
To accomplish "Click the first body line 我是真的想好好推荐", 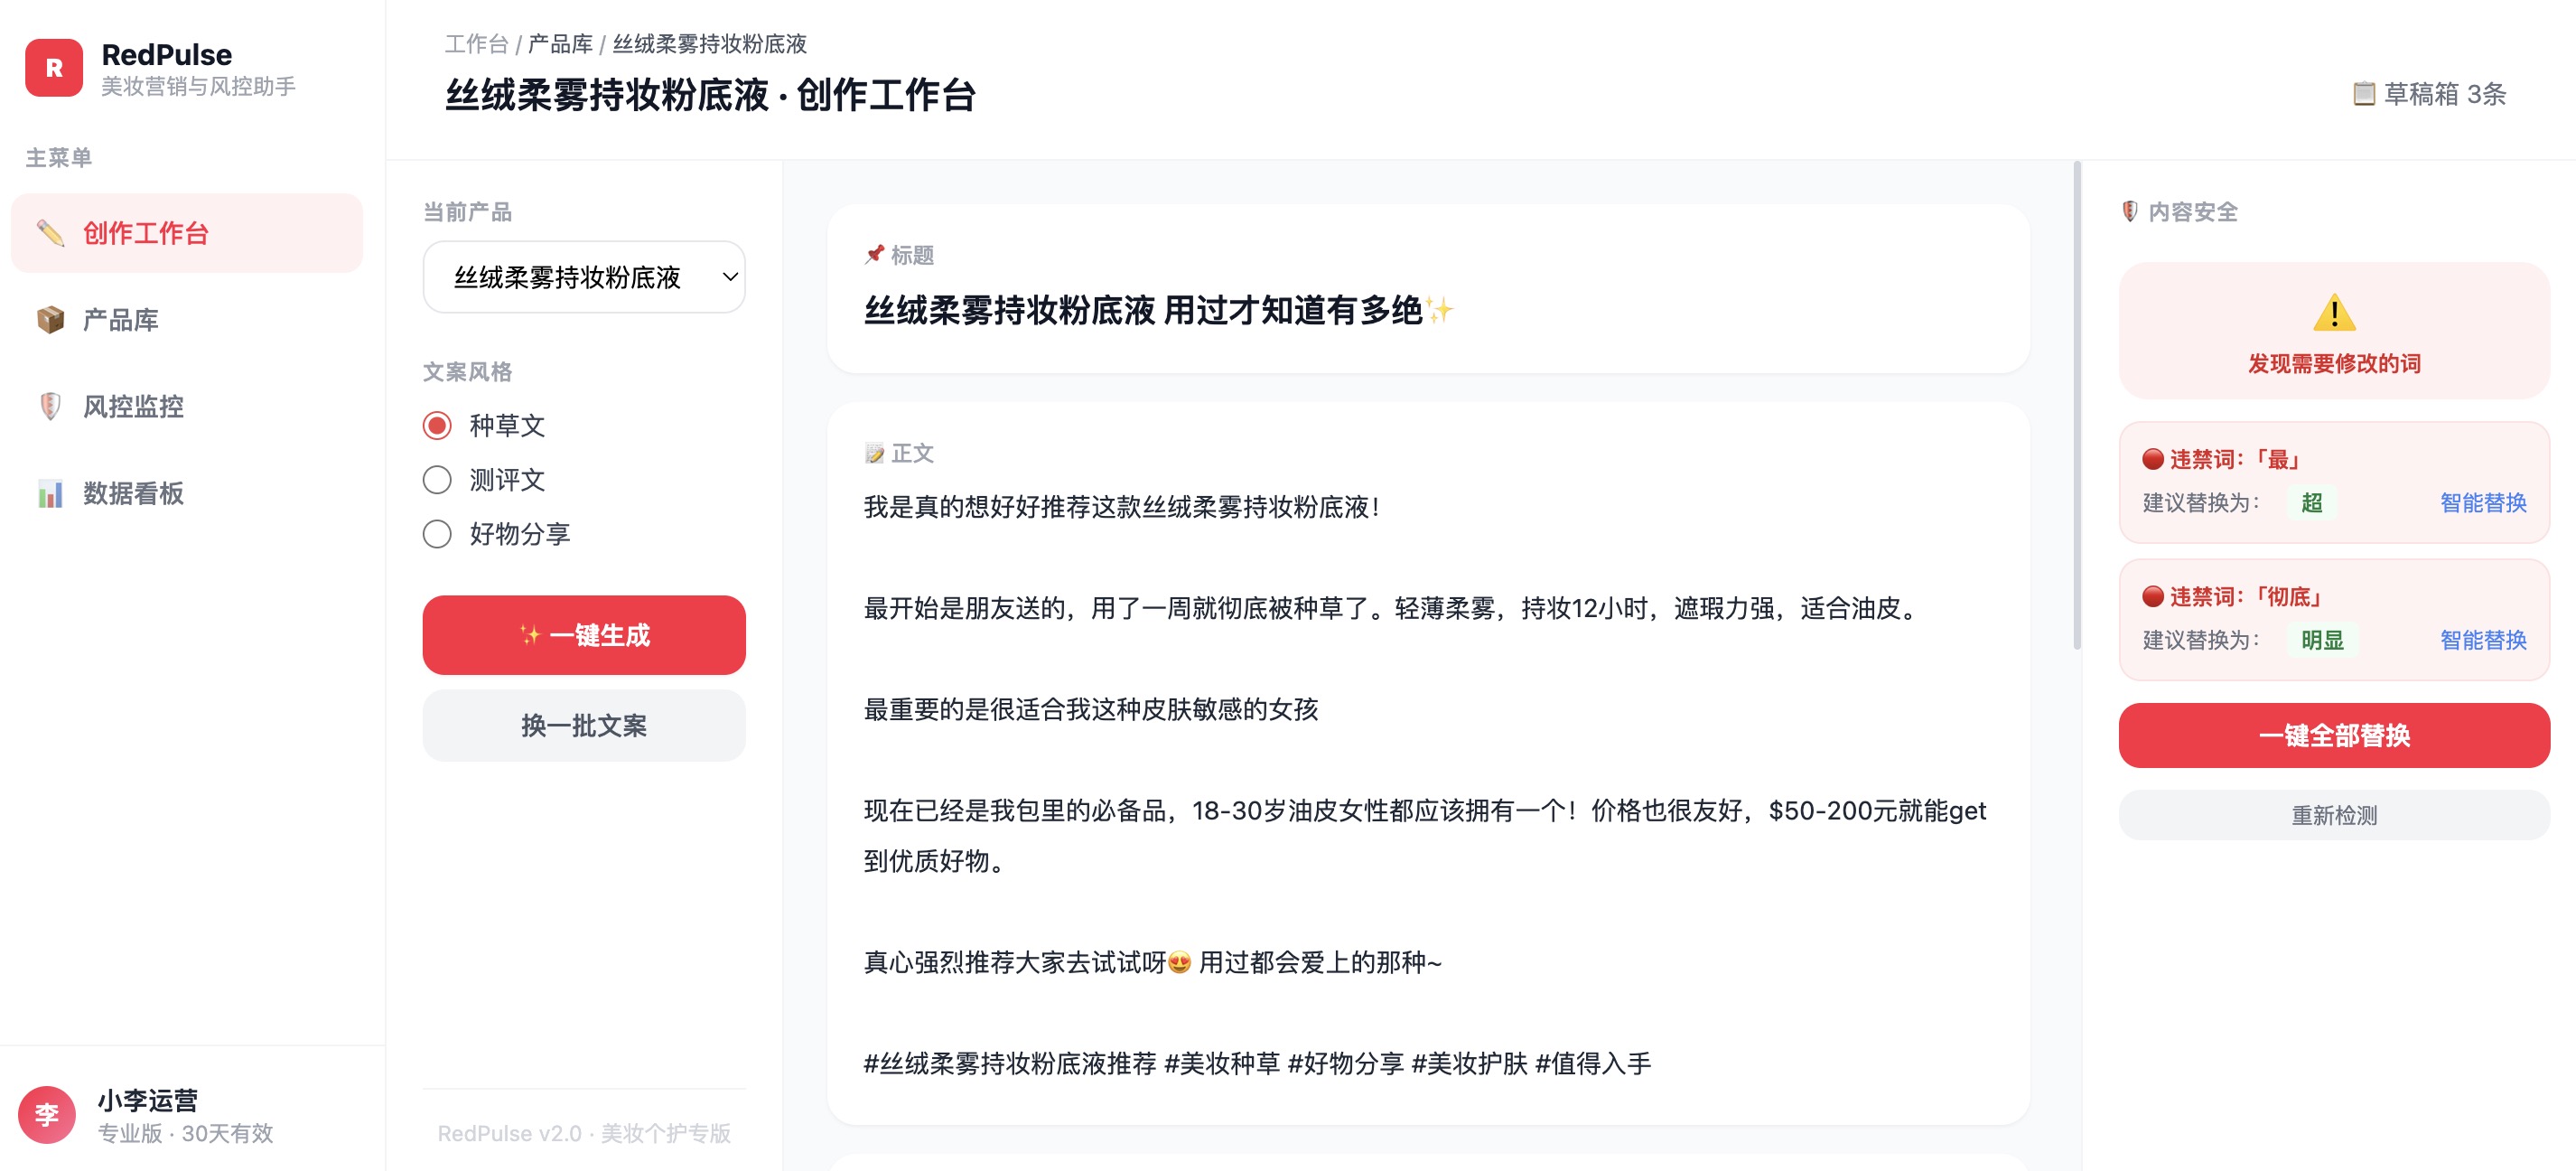I will 1122,507.
